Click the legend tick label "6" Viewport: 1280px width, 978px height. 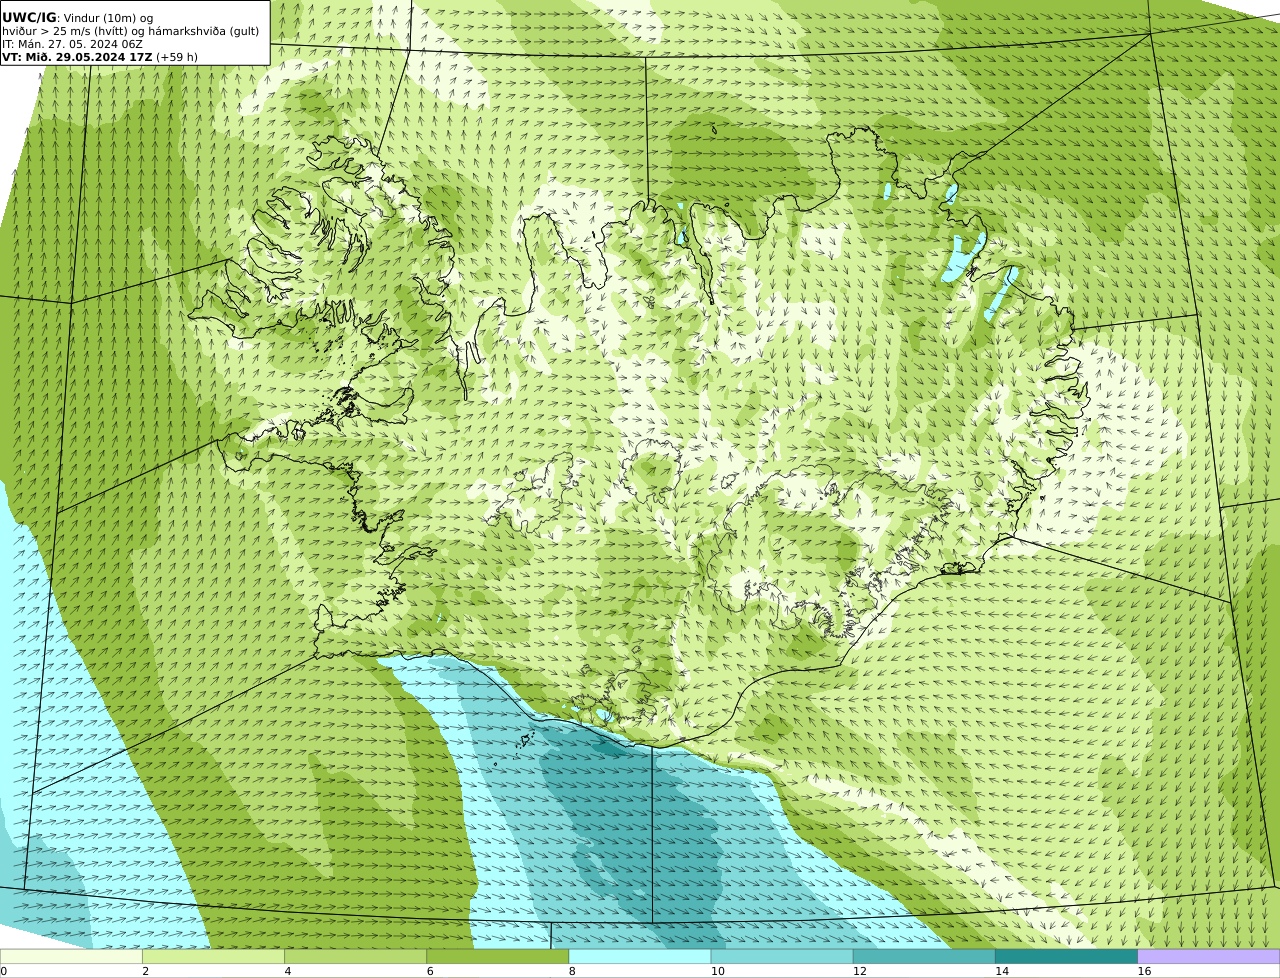point(430,971)
